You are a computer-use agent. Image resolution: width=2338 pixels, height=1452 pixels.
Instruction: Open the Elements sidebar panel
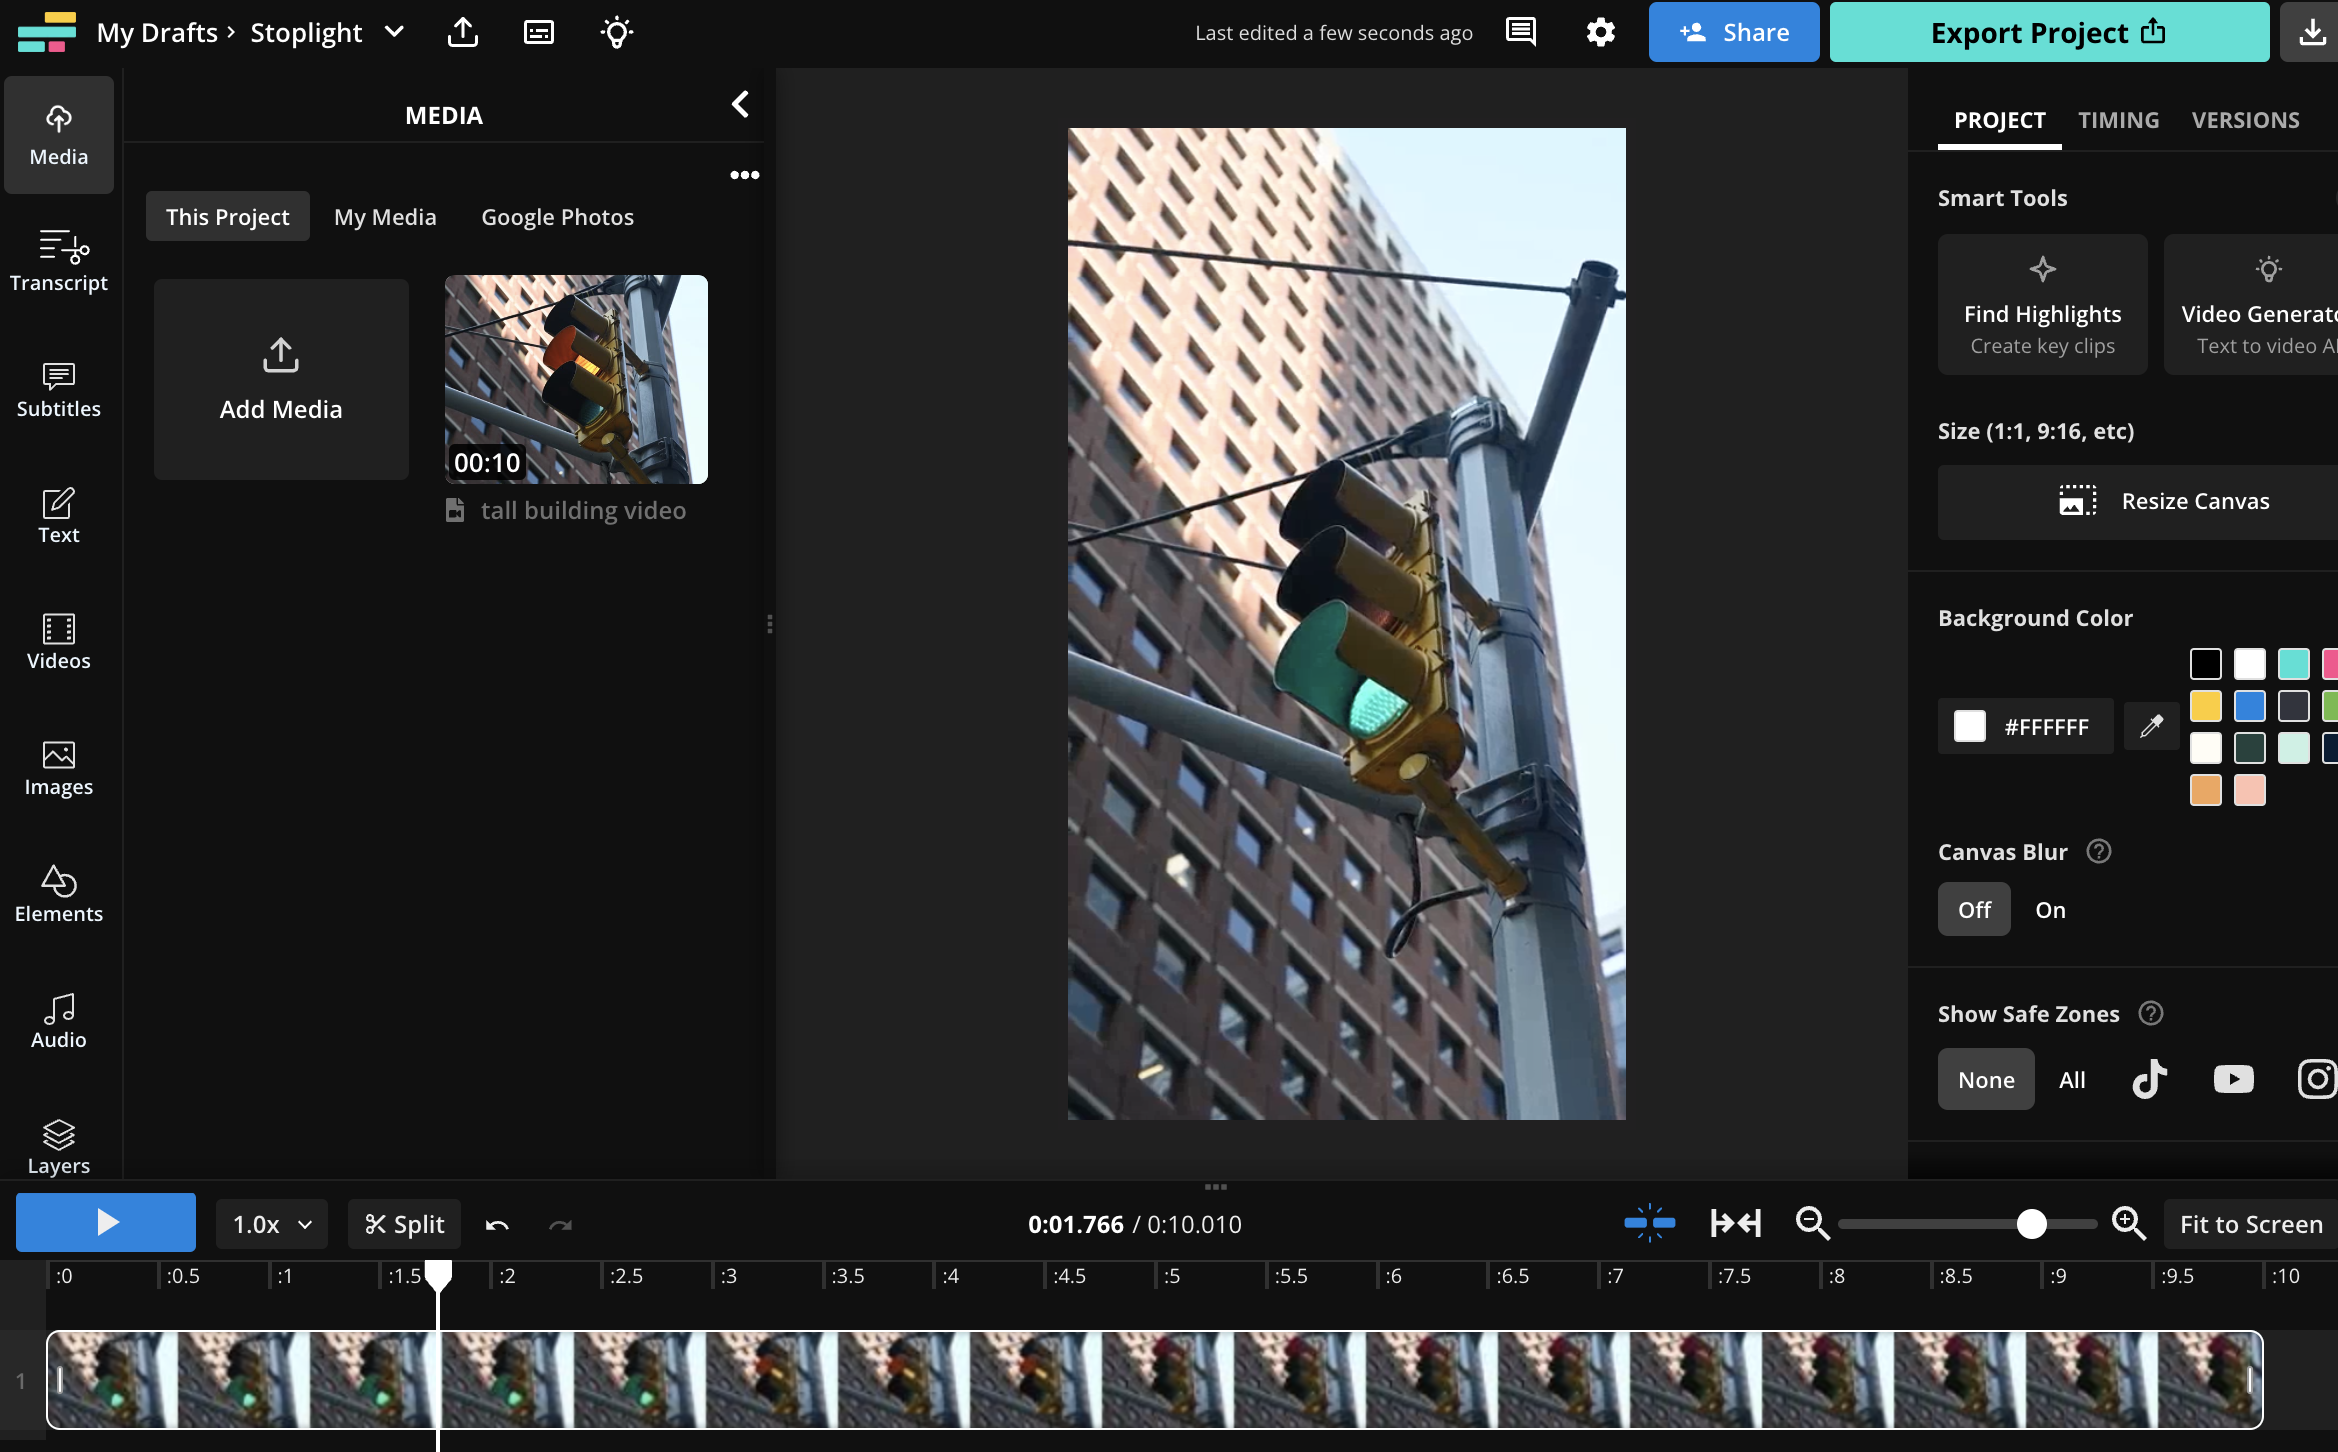click(x=58, y=893)
